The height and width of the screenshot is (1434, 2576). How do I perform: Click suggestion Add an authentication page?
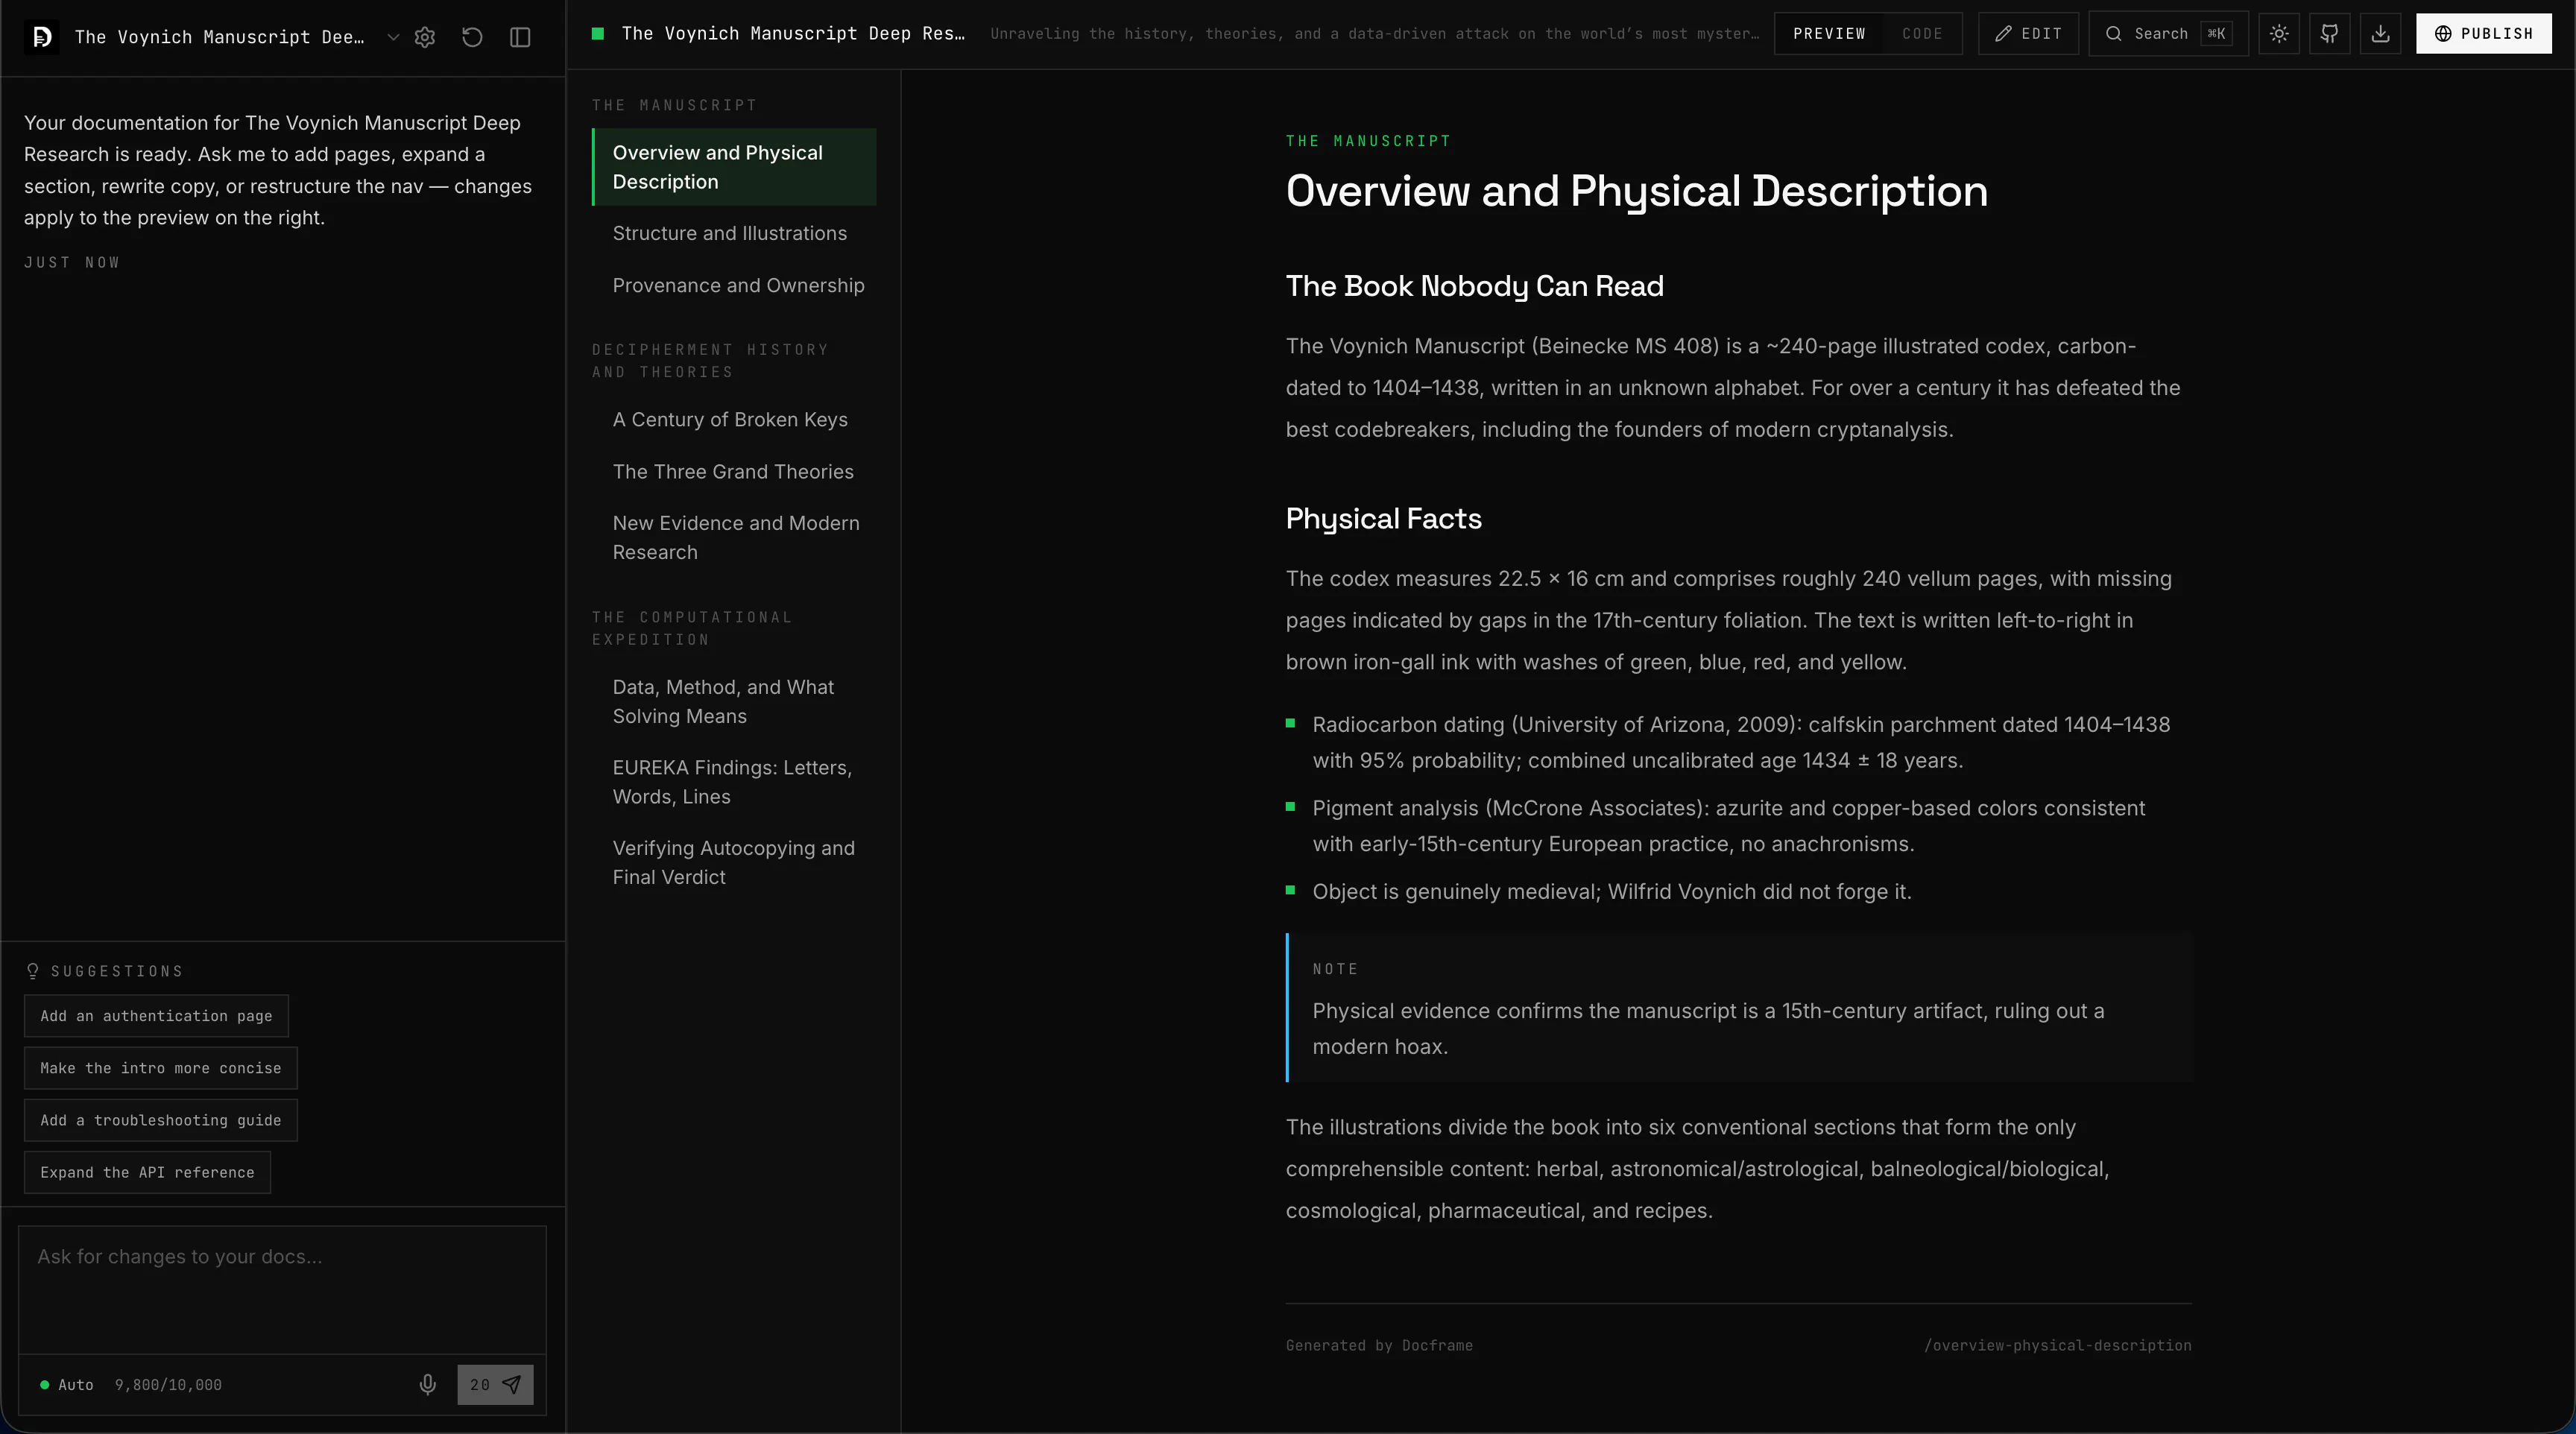(156, 1016)
